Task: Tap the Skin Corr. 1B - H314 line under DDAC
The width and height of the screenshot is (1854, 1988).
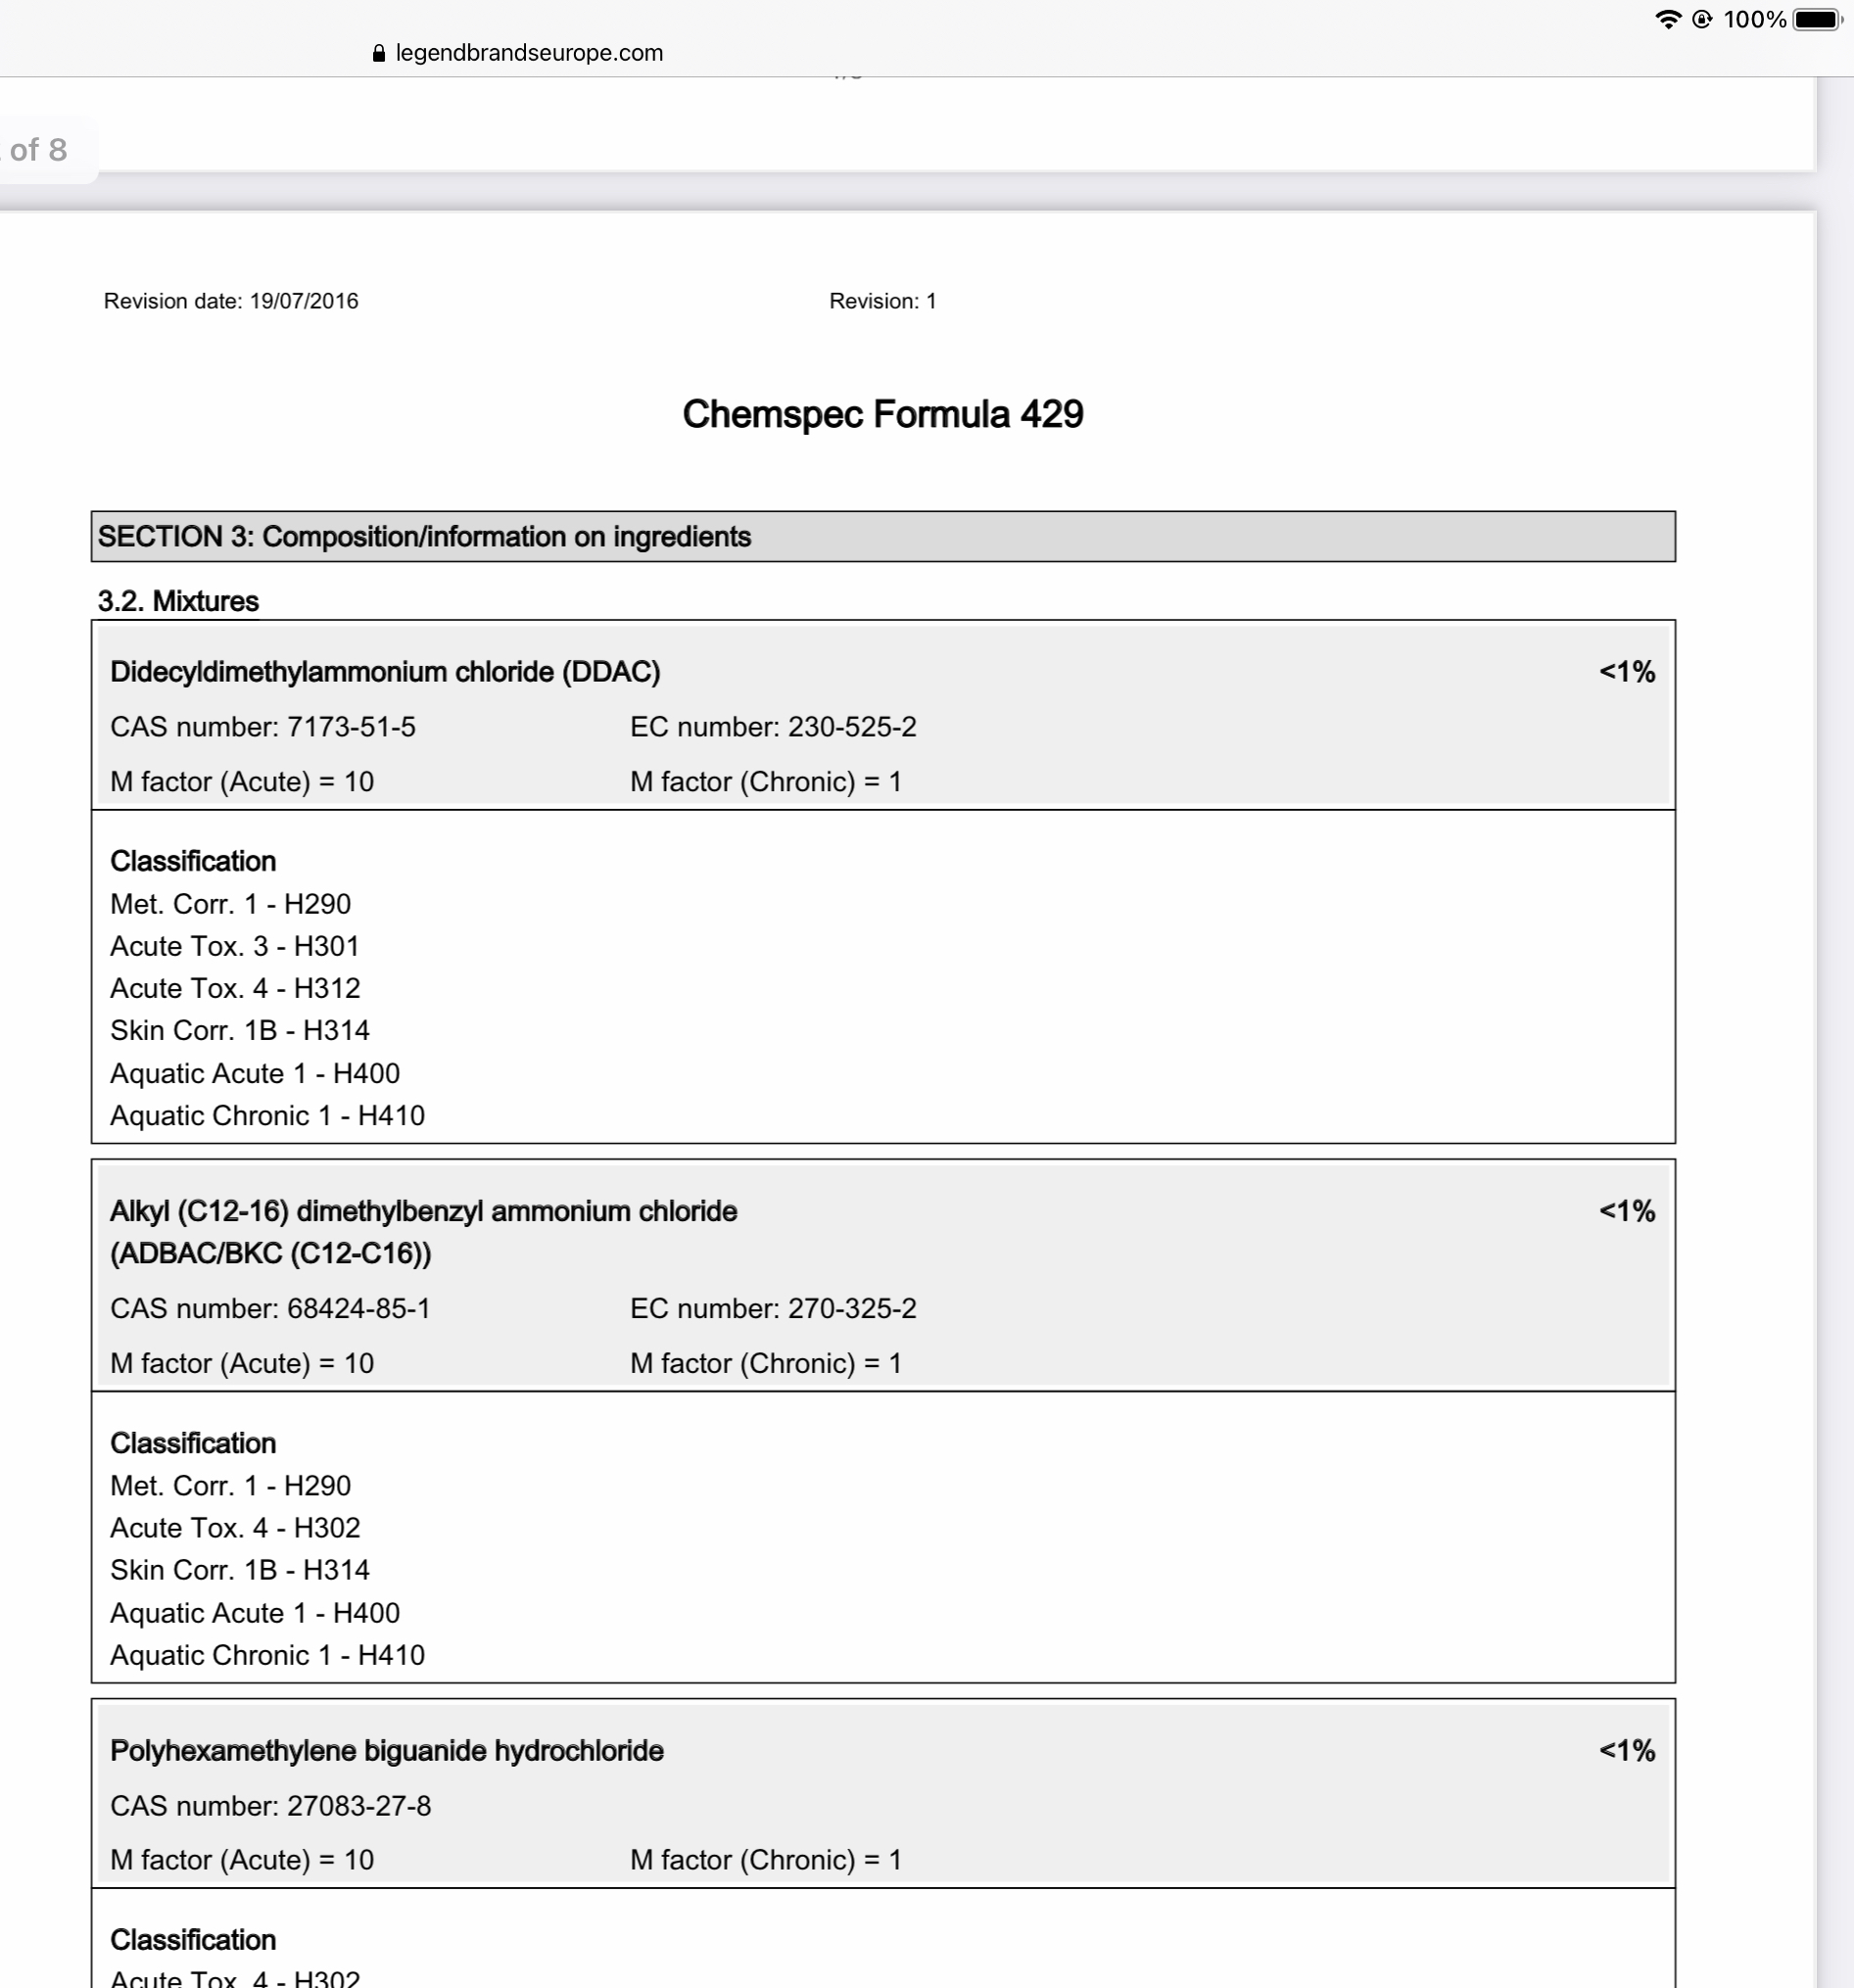Action: [240, 1031]
